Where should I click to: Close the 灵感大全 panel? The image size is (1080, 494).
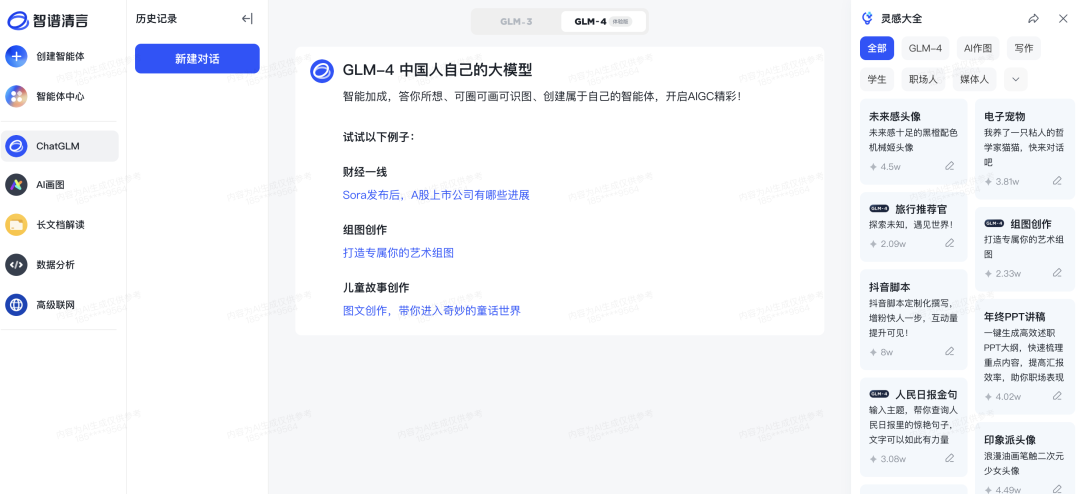[x=1063, y=19]
